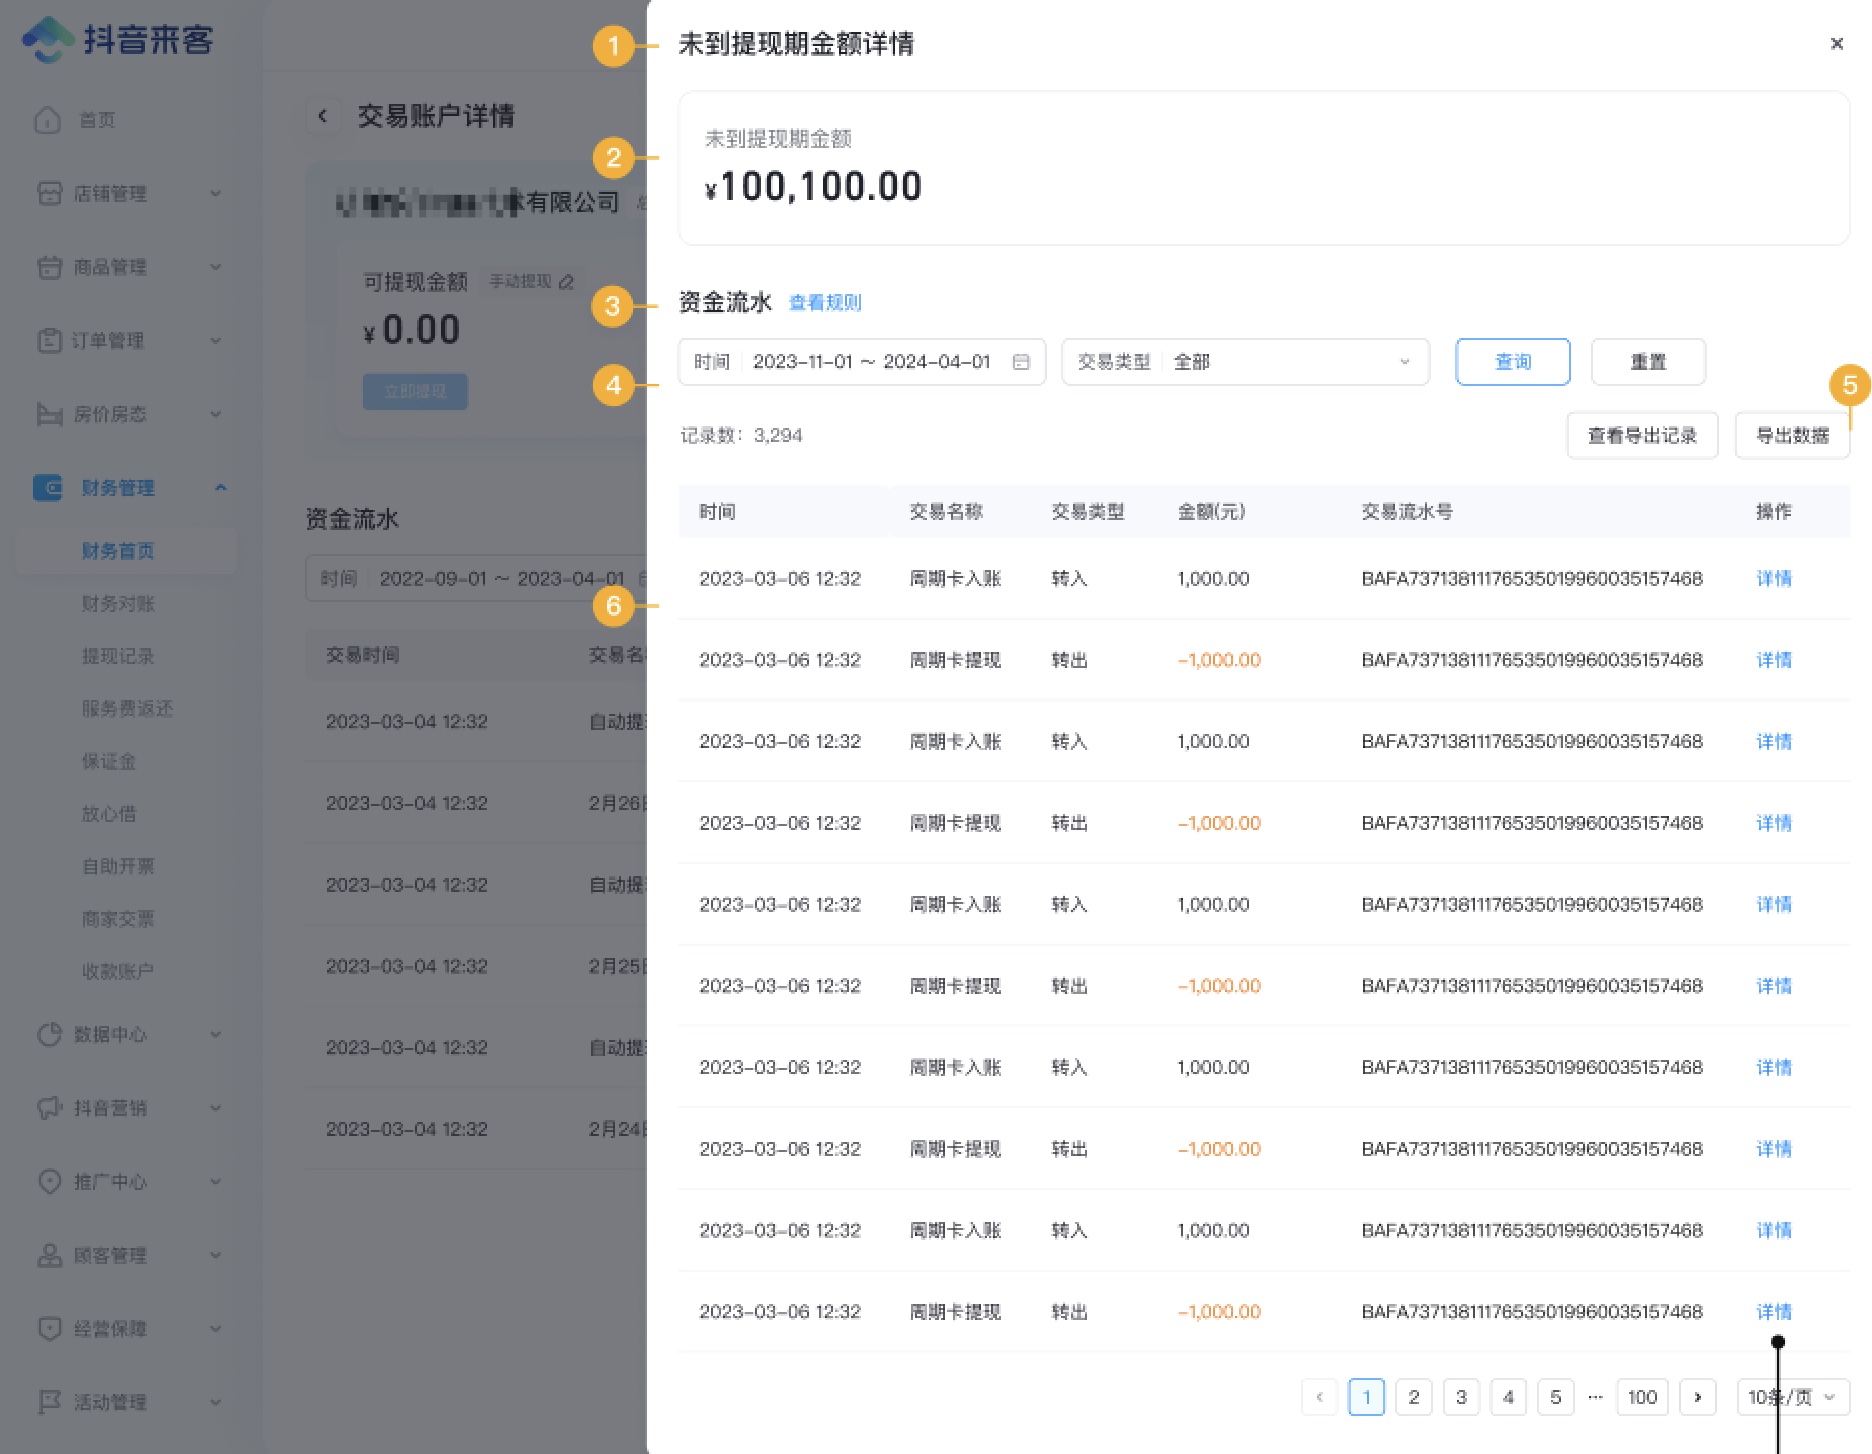Open 商家交票 in sidebar

click(118, 919)
